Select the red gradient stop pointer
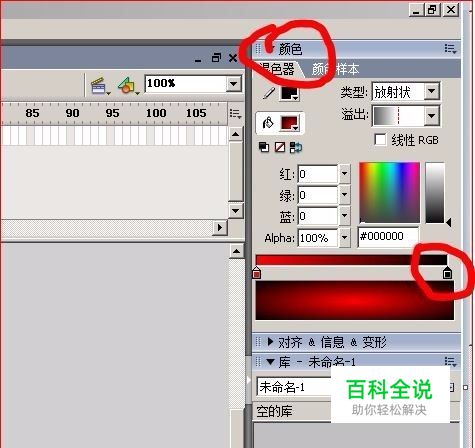Viewport: 475px width, 448px height. pos(256,273)
